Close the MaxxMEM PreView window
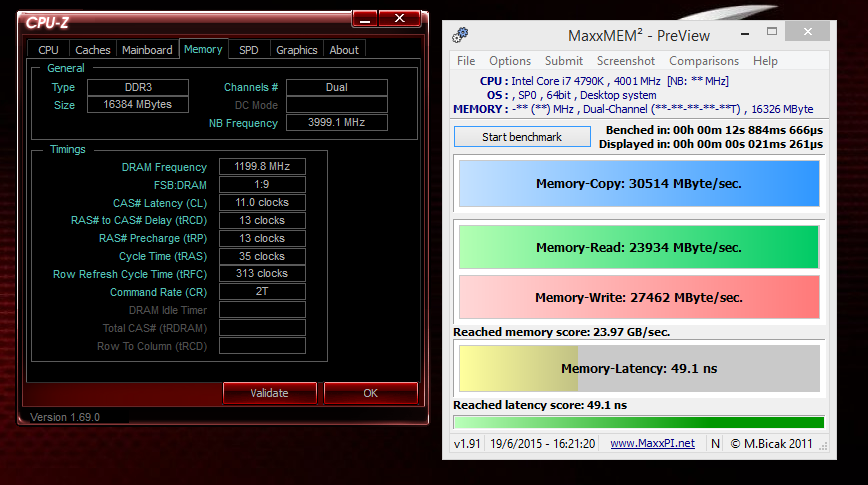 pos(808,32)
